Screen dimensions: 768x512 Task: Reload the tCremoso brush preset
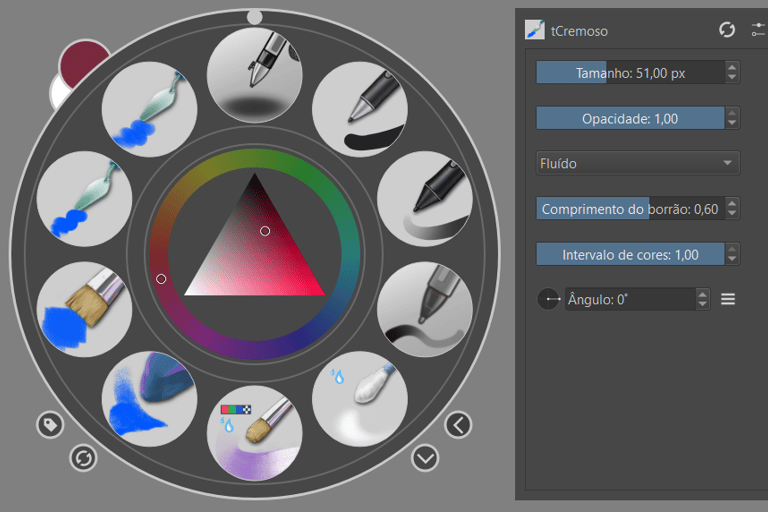point(727,30)
